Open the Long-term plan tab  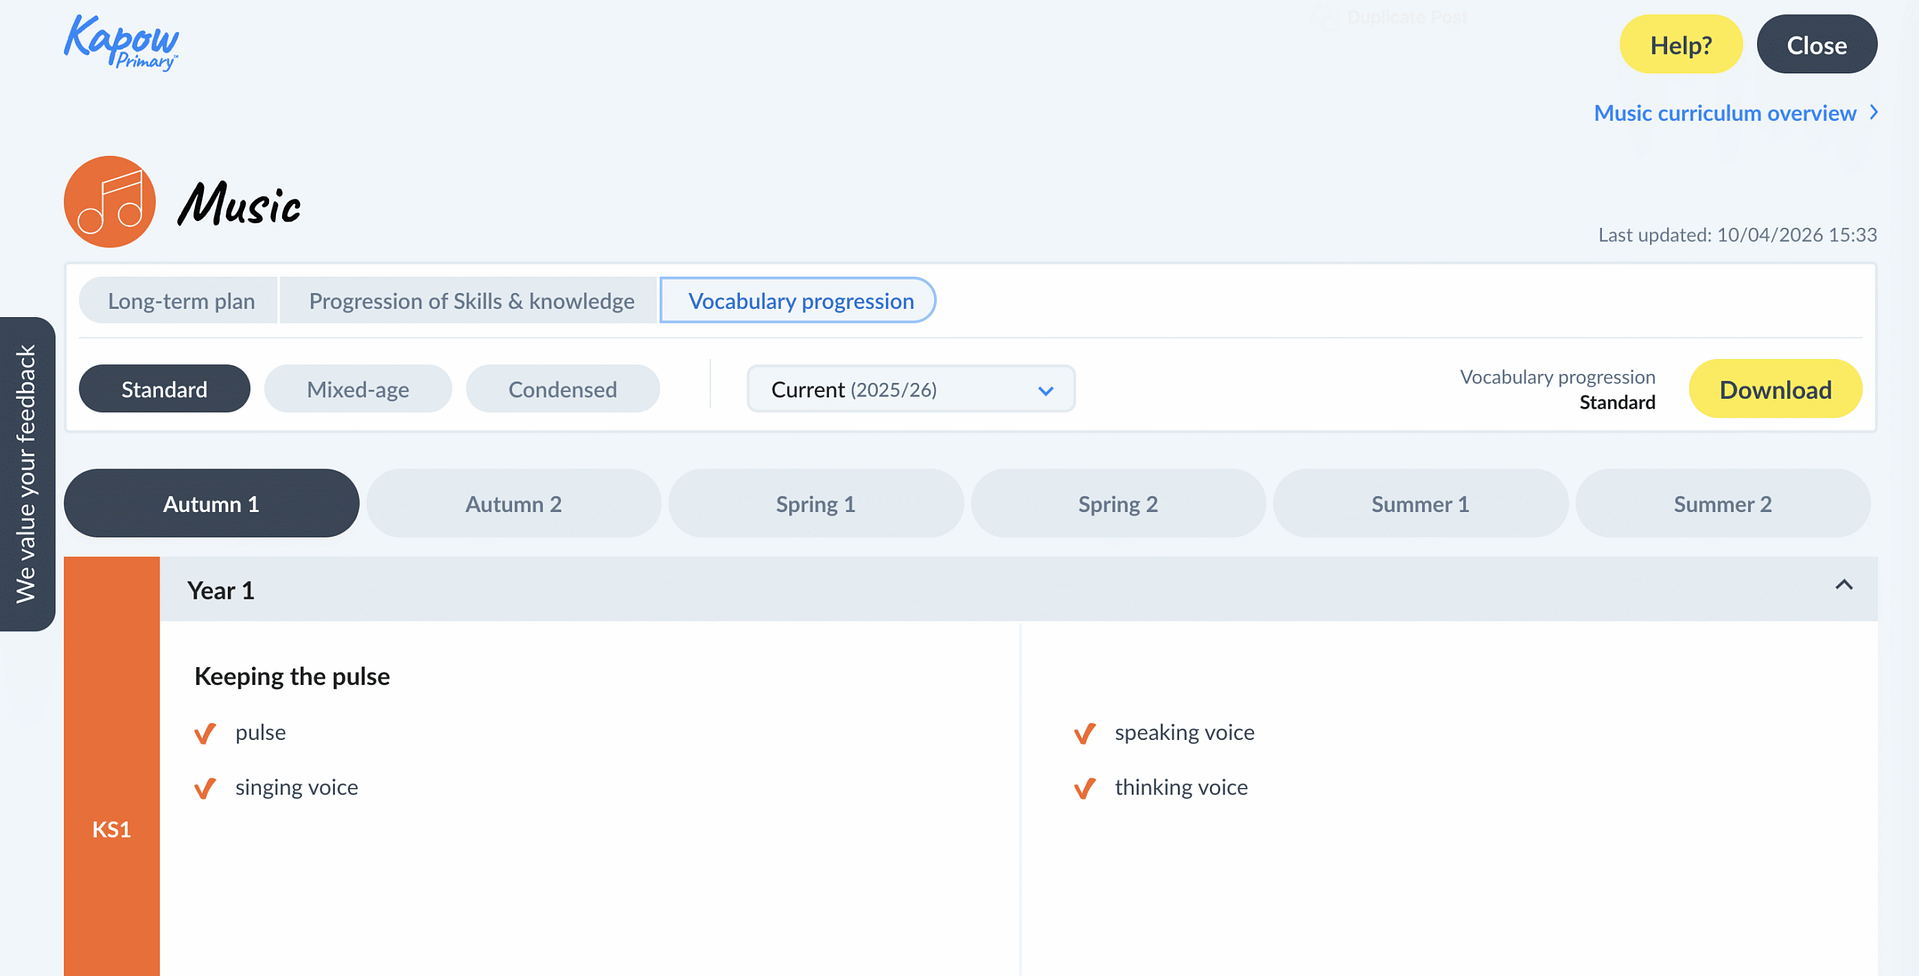(x=181, y=301)
